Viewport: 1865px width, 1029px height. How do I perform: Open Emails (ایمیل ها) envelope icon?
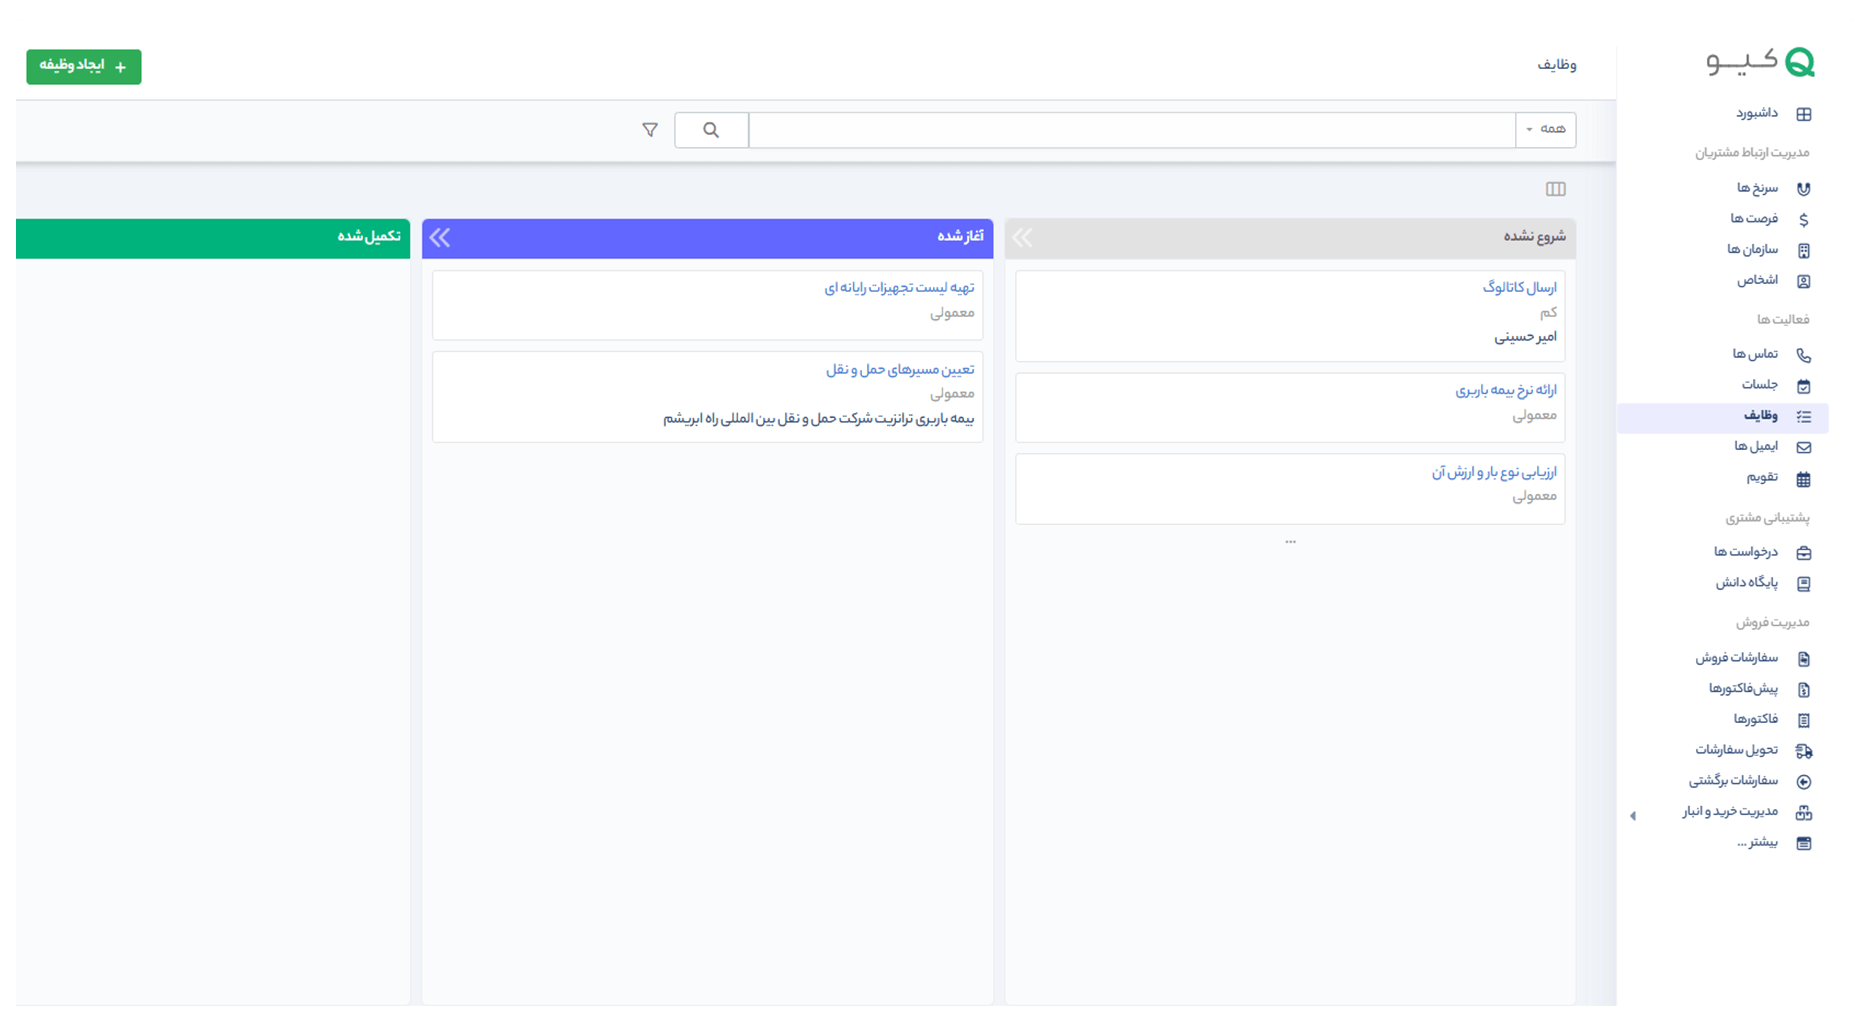click(1803, 447)
